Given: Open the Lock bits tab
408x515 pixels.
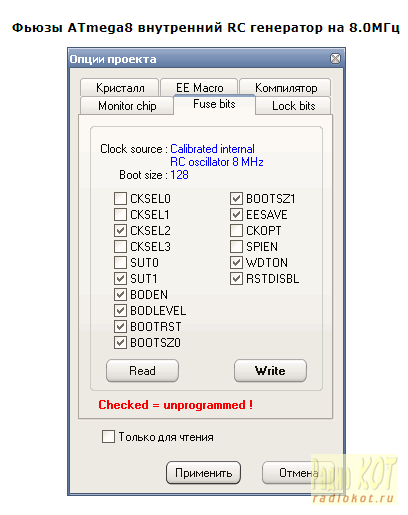Looking at the screenshot, I should (x=293, y=106).
